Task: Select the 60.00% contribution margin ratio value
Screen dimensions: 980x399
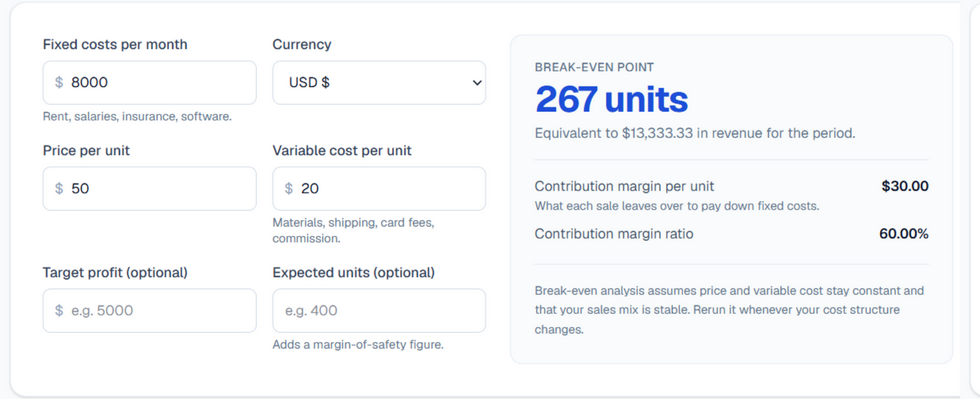Action: click(x=904, y=234)
